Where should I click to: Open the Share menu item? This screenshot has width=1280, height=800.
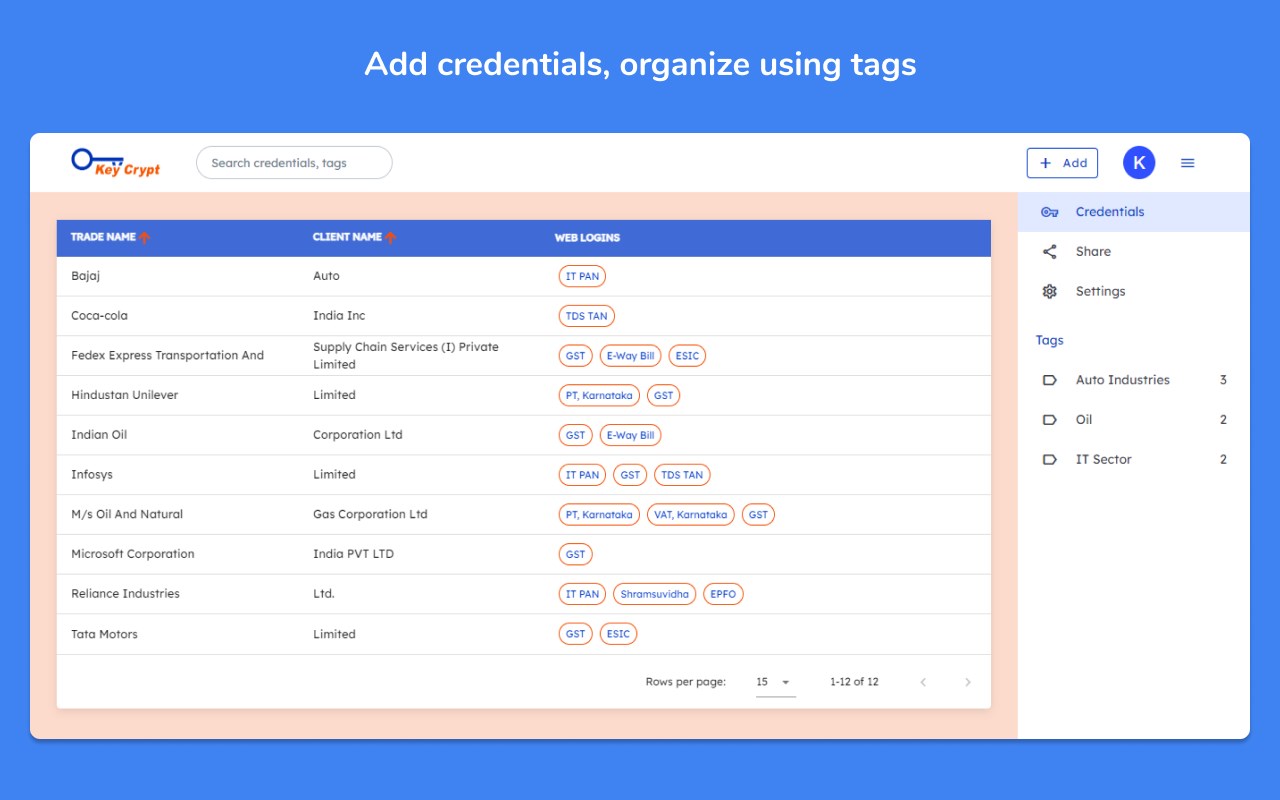tap(1134, 252)
